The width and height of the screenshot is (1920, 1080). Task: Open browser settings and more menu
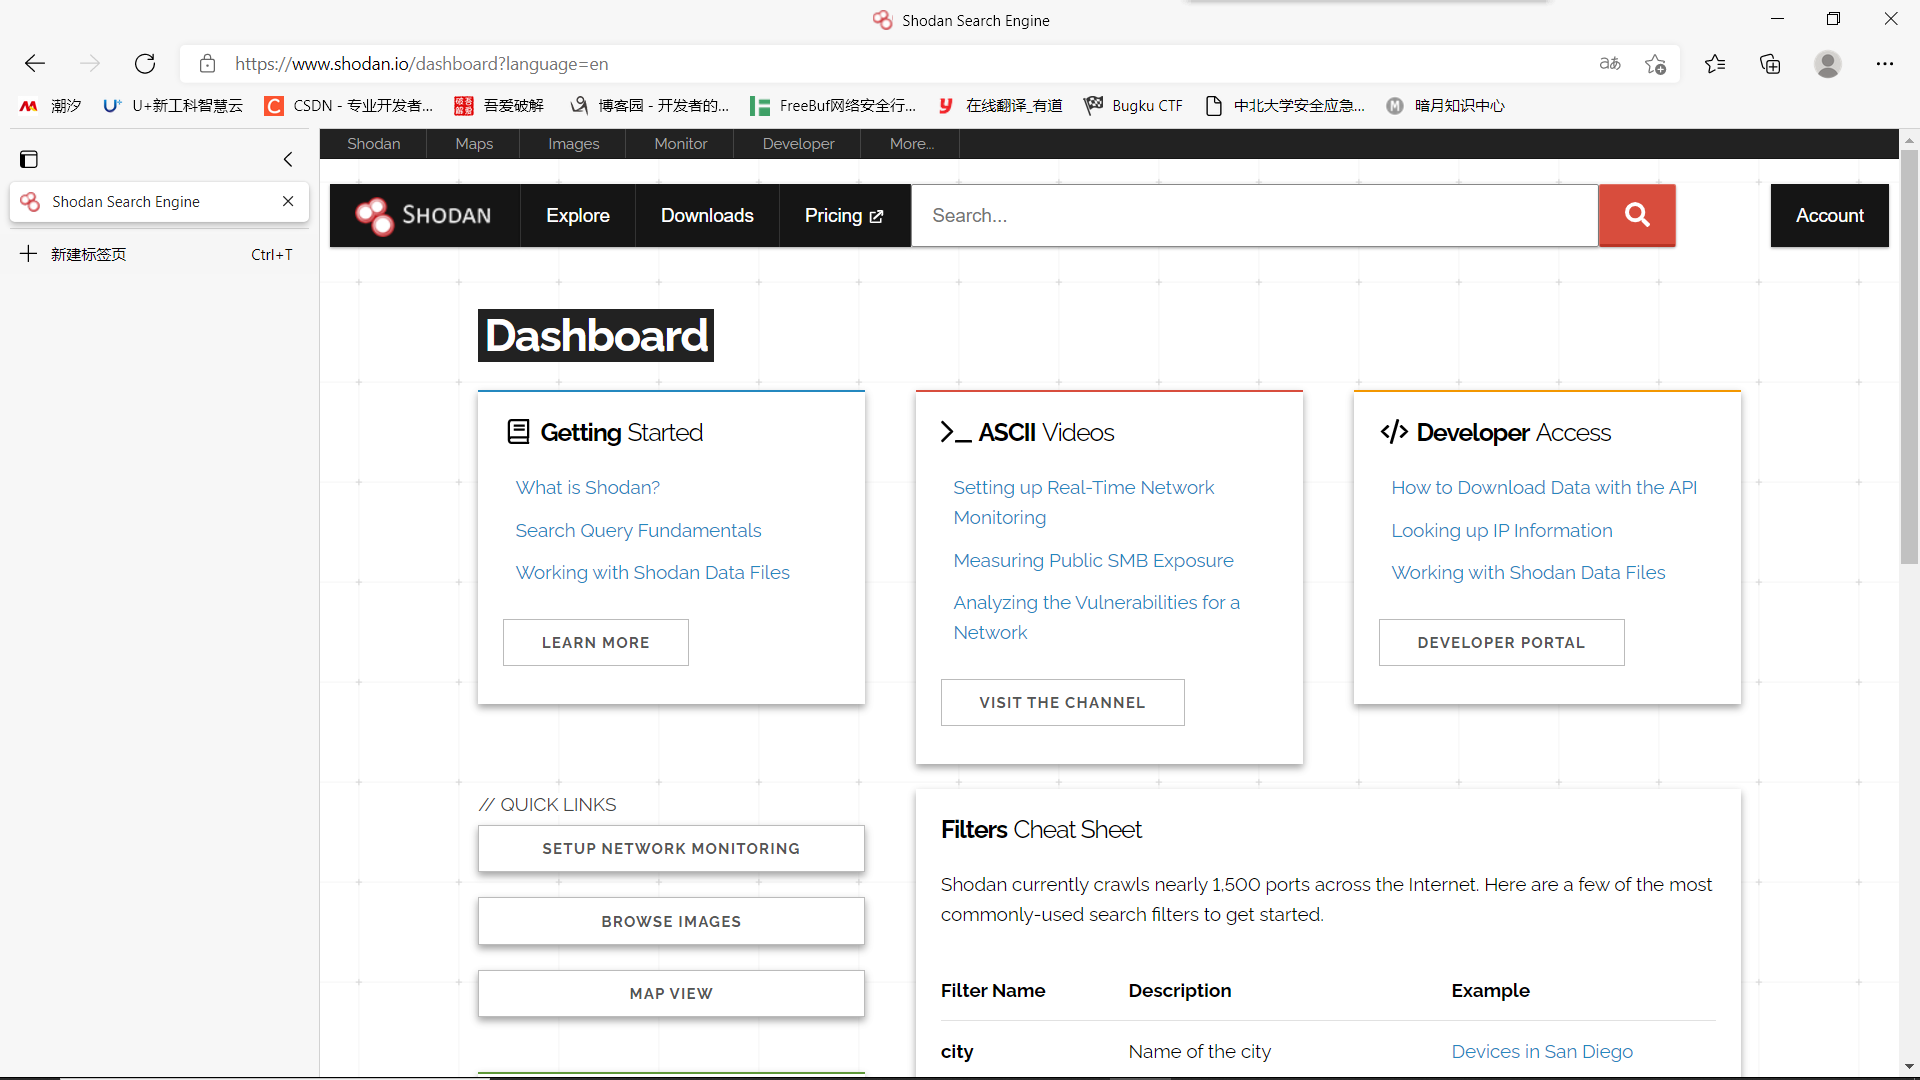click(x=1885, y=64)
